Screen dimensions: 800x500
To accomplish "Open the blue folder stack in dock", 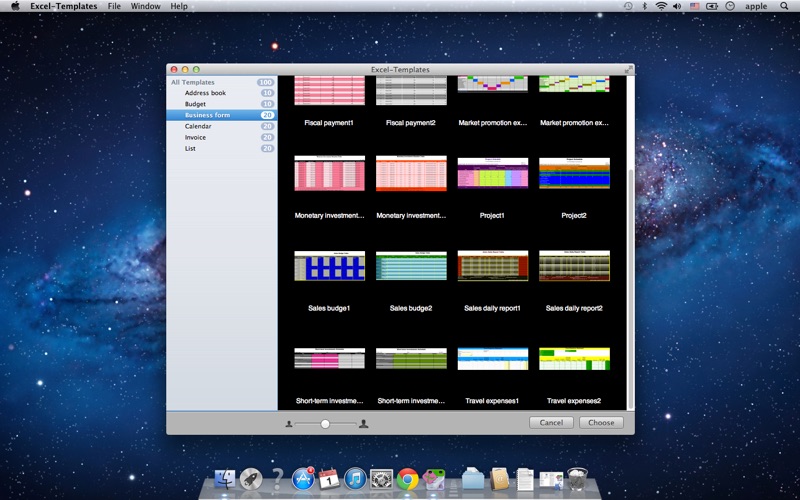I will (473, 479).
